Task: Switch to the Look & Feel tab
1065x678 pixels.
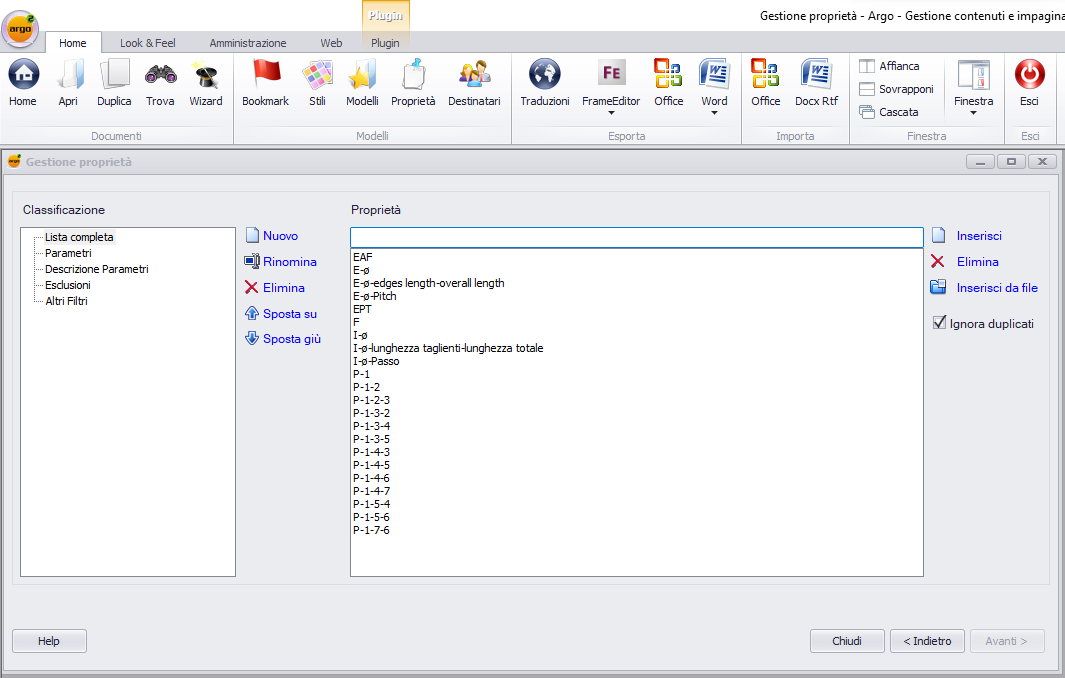Action: [147, 43]
